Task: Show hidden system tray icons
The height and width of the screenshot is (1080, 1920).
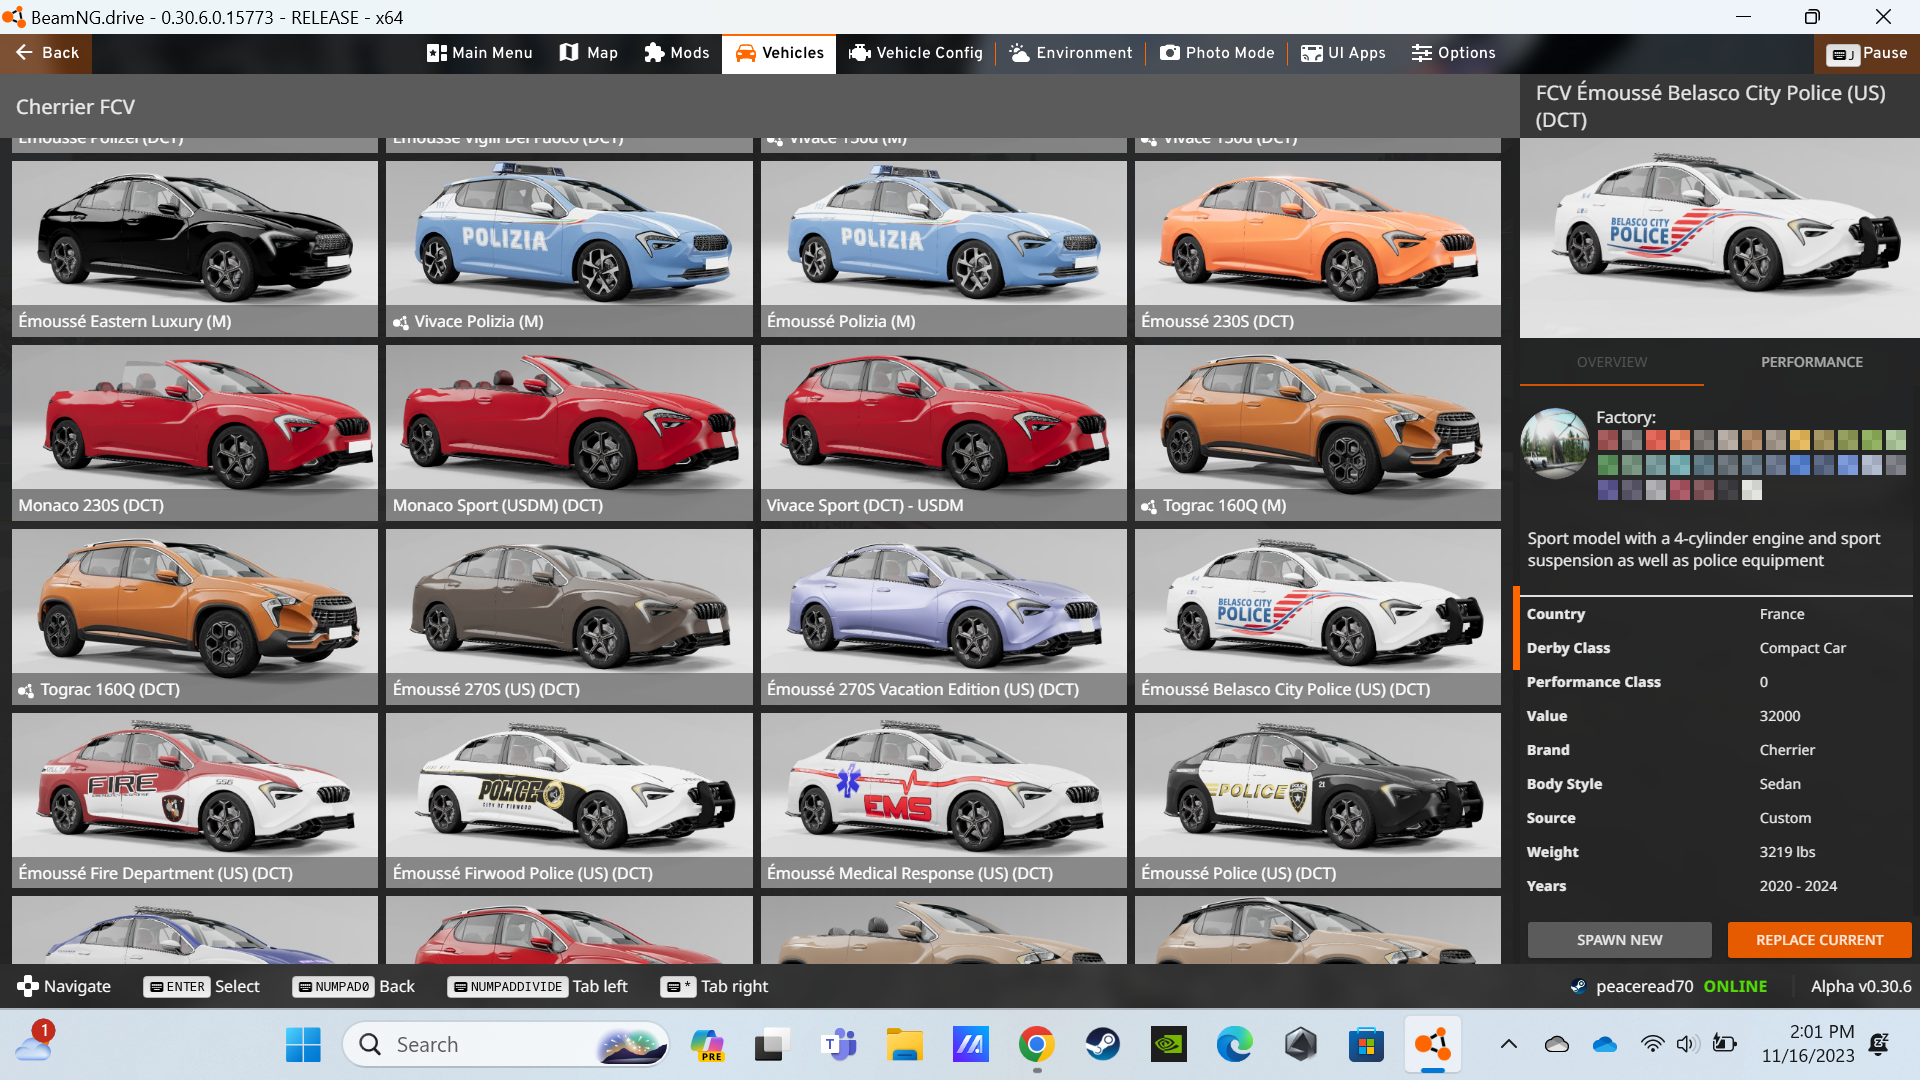Action: coord(1509,1045)
